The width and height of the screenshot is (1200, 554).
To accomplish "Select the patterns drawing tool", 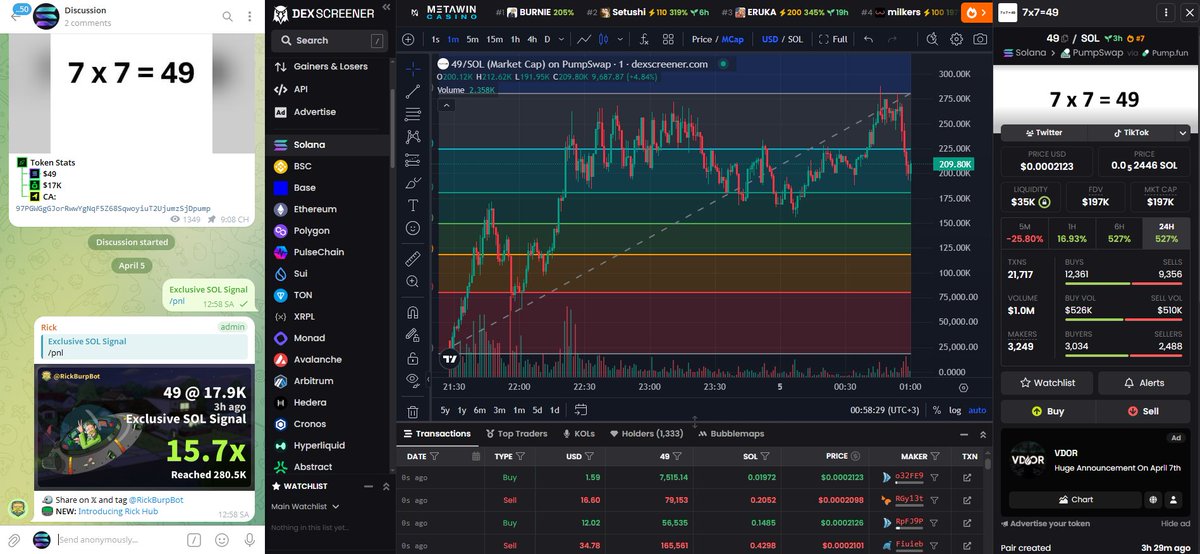I will coord(414,137).
